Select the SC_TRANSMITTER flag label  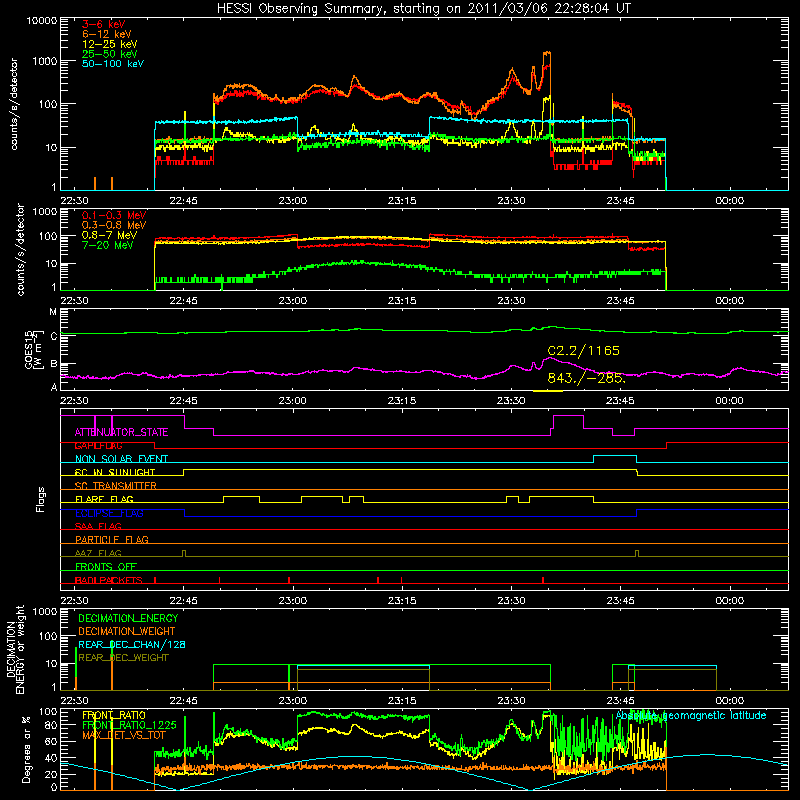point(115,486)
